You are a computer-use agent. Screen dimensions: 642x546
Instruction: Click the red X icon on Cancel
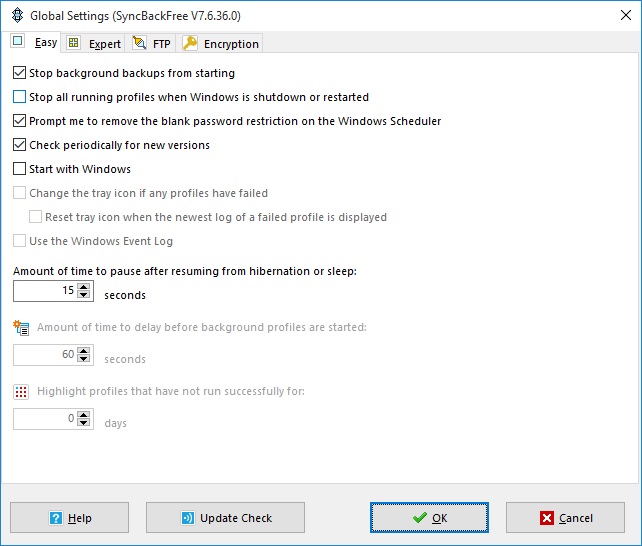(547, 518)
